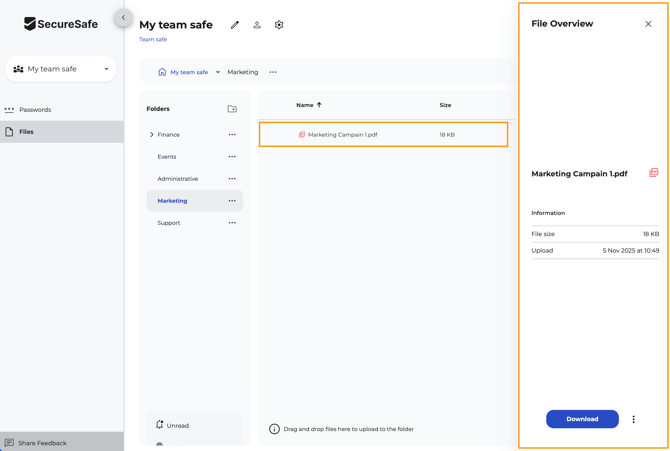Viewport: 670px width, 451px height.
Task: Open the breadcrumb dropdown next to My team safe
Action: (x=218, y=72)
